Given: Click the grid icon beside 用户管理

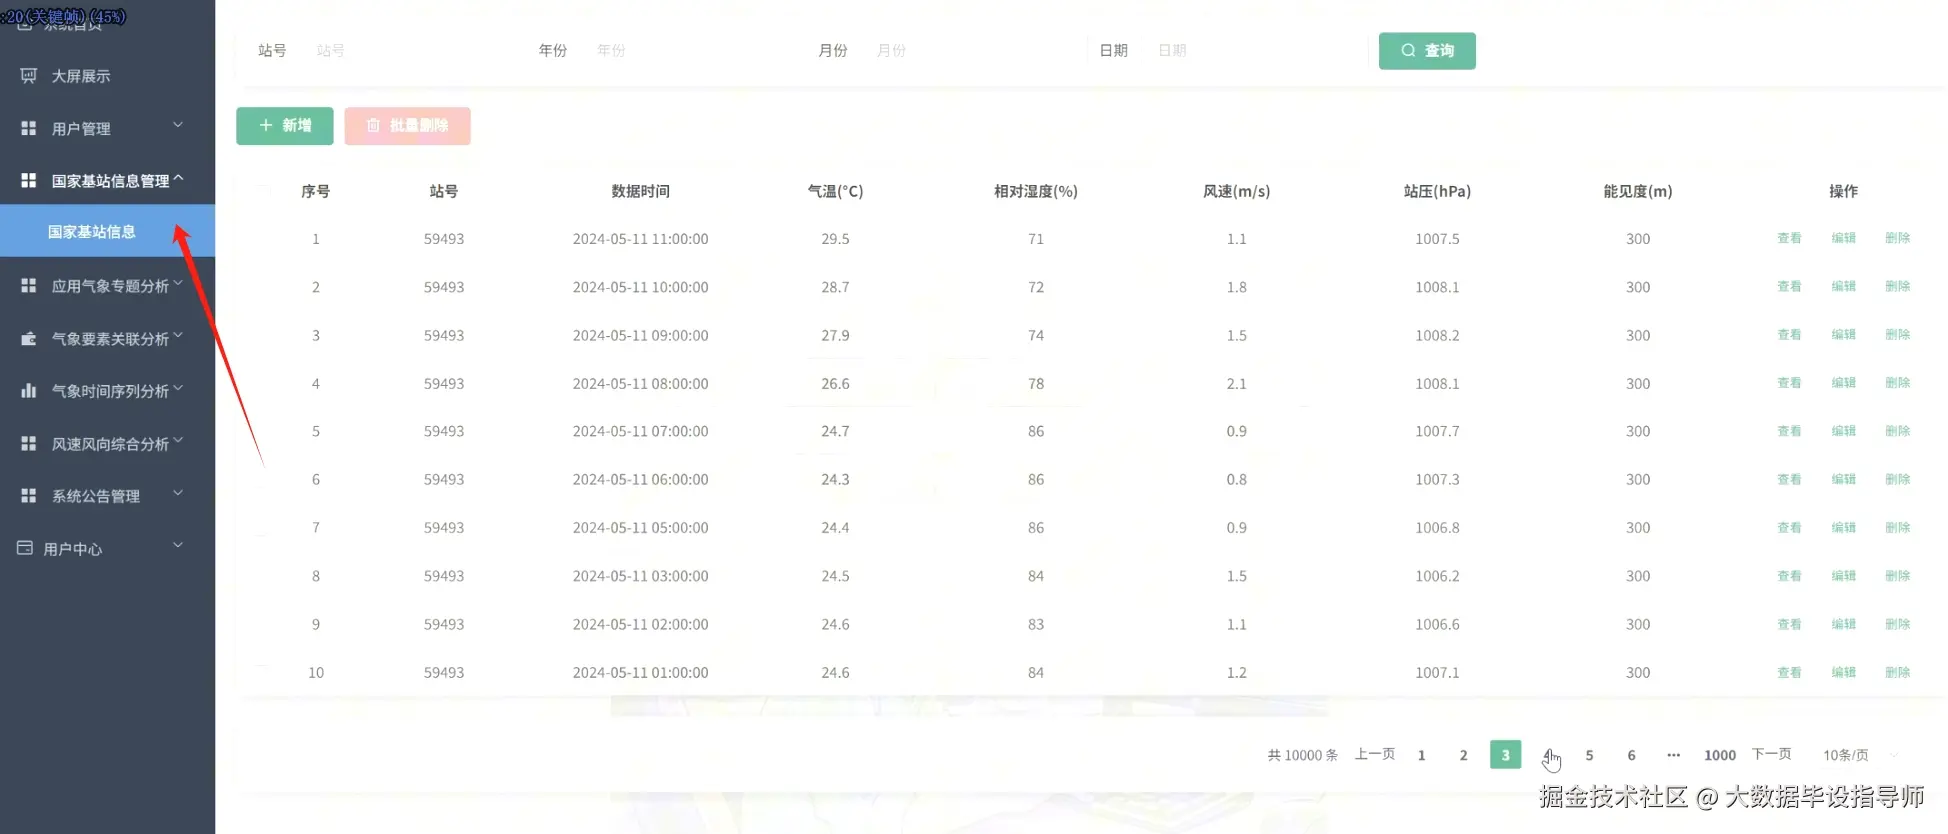Looking at the screenshot, I should point(28,128).
